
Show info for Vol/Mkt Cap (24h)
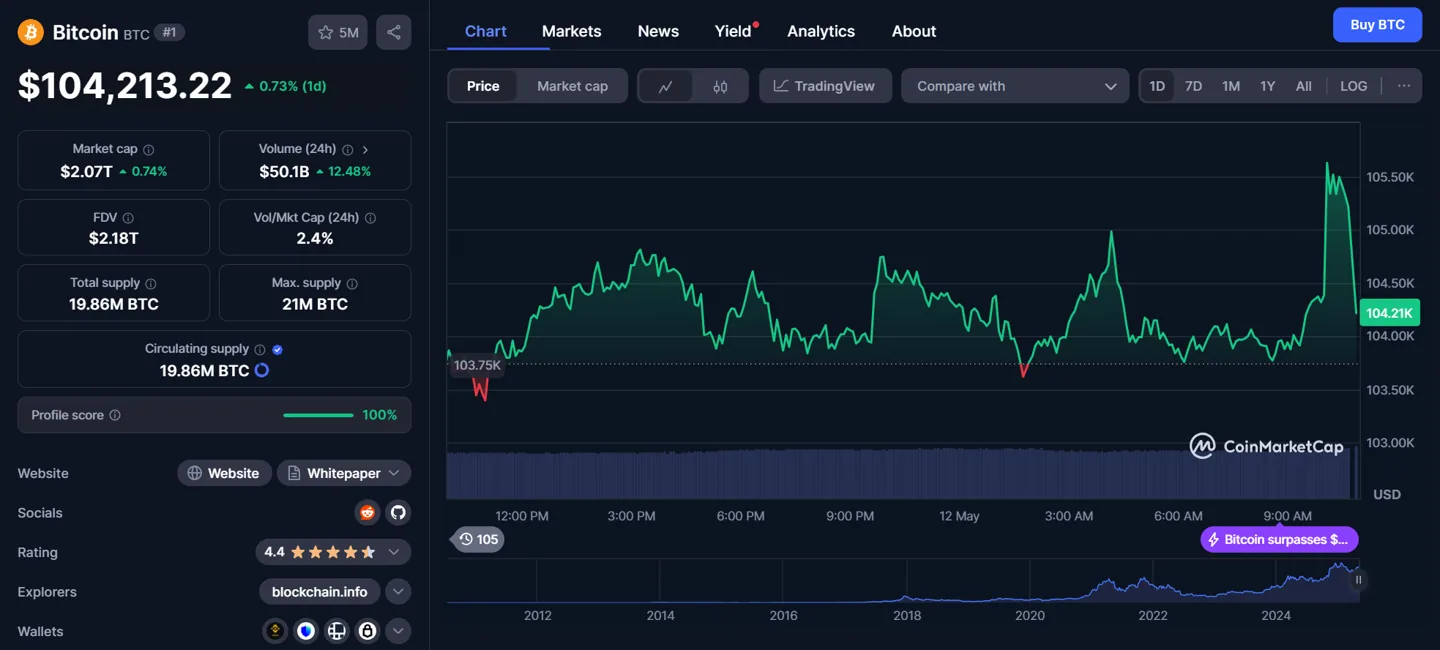click(x=370, y=217)
